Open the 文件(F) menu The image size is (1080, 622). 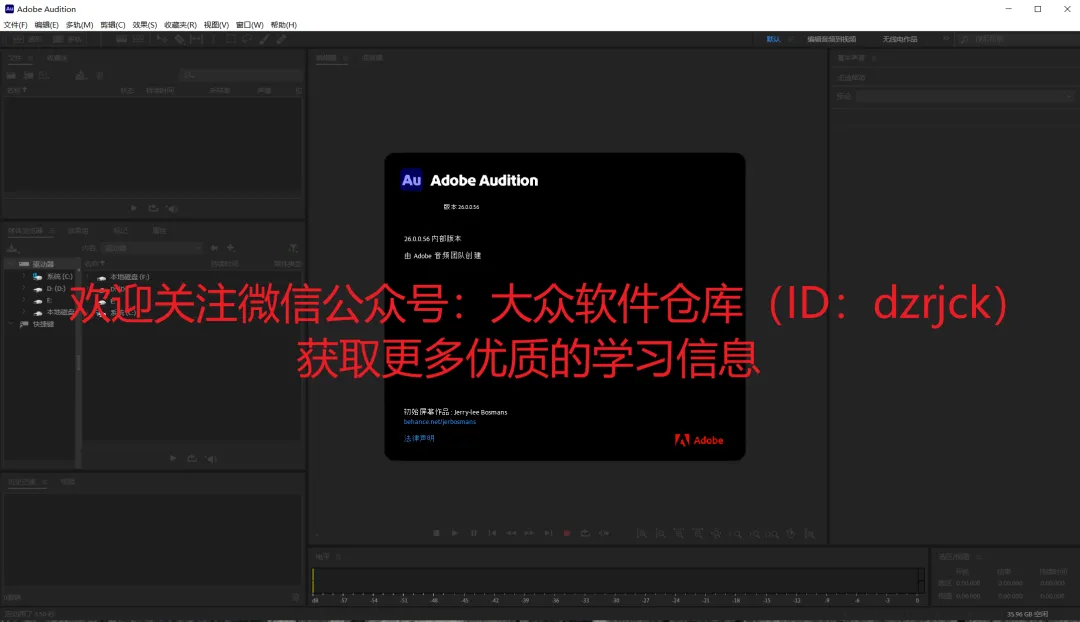[15, 25]
